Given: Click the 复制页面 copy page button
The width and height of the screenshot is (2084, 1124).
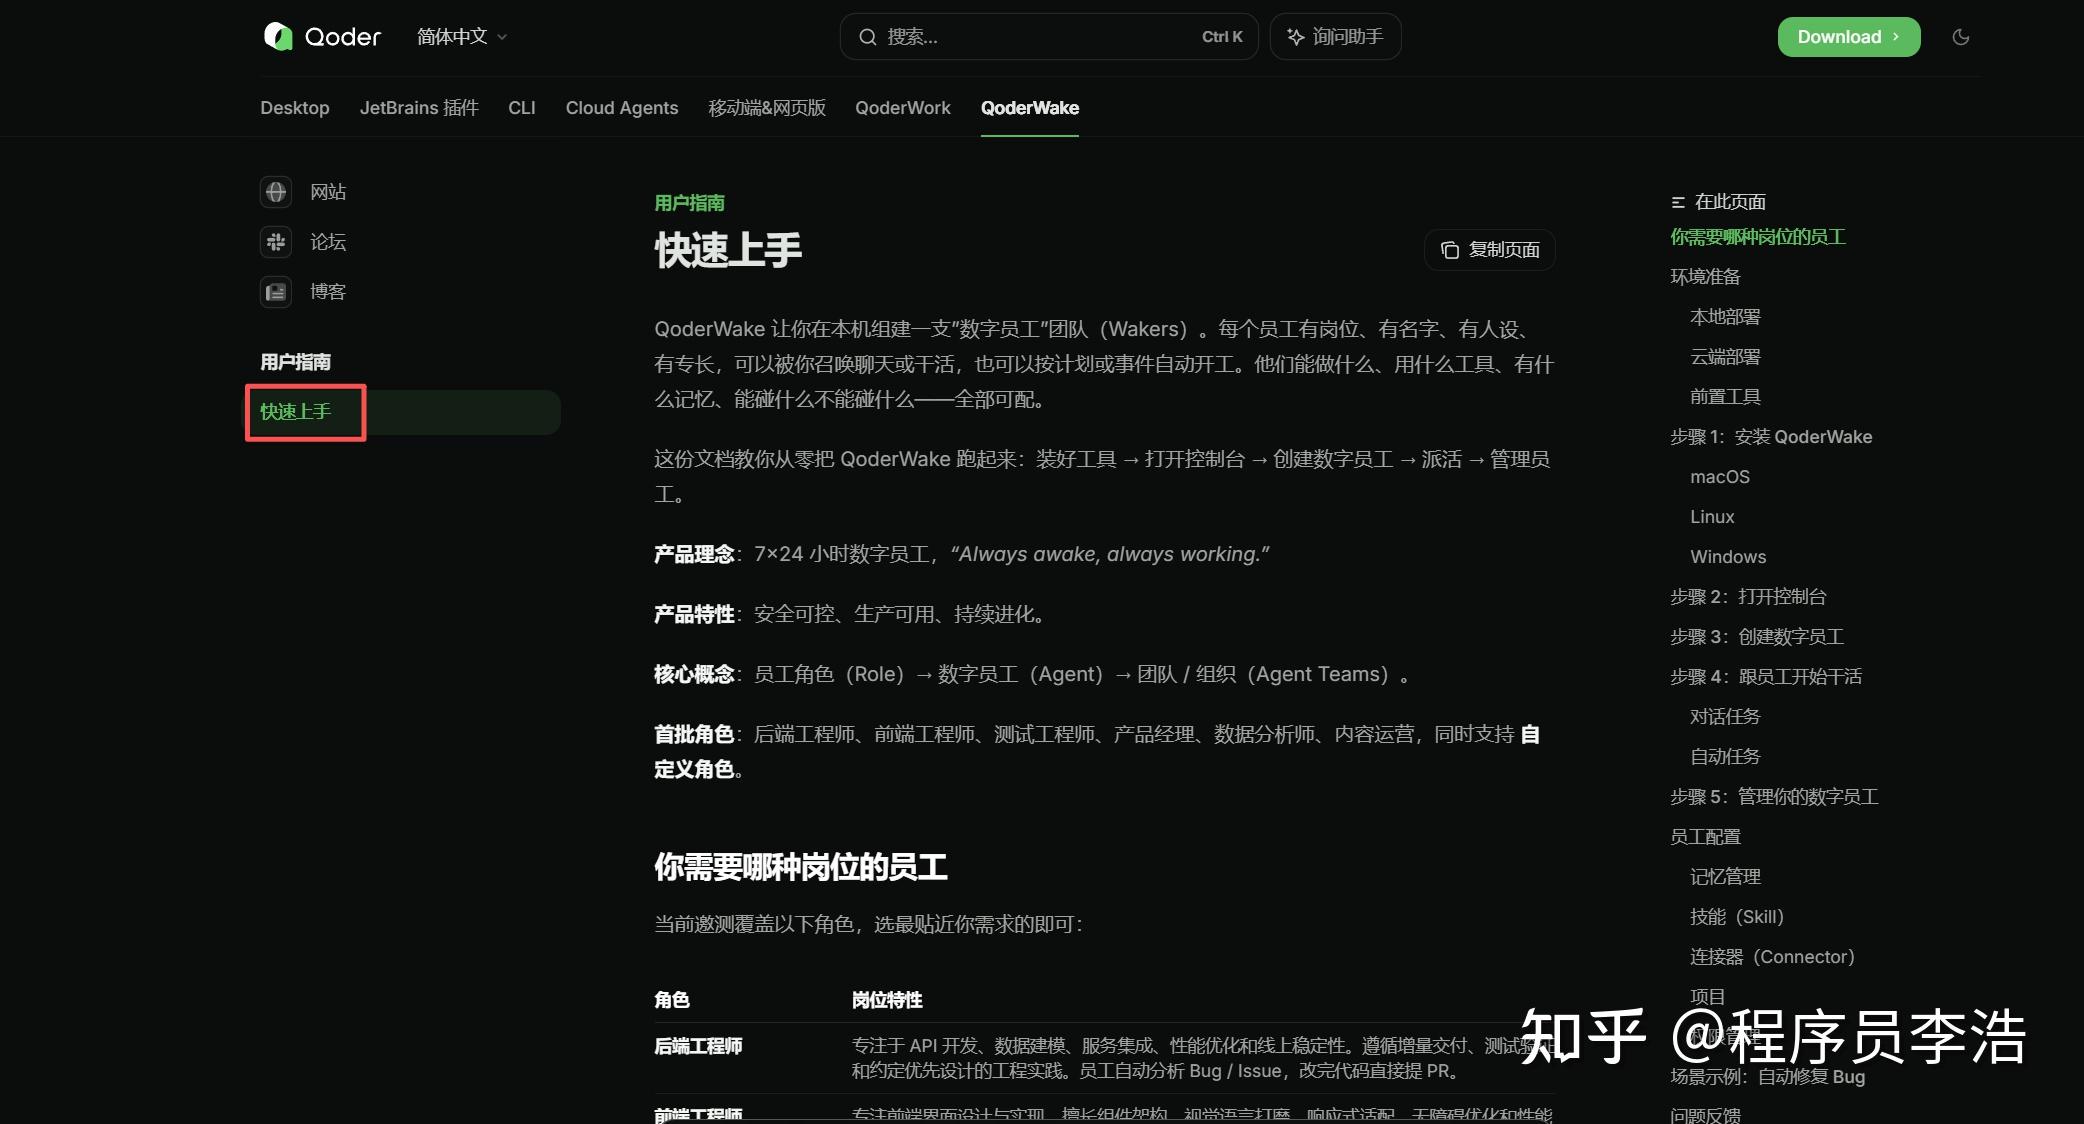Looking at the screenshot, I should point(1490,250).
